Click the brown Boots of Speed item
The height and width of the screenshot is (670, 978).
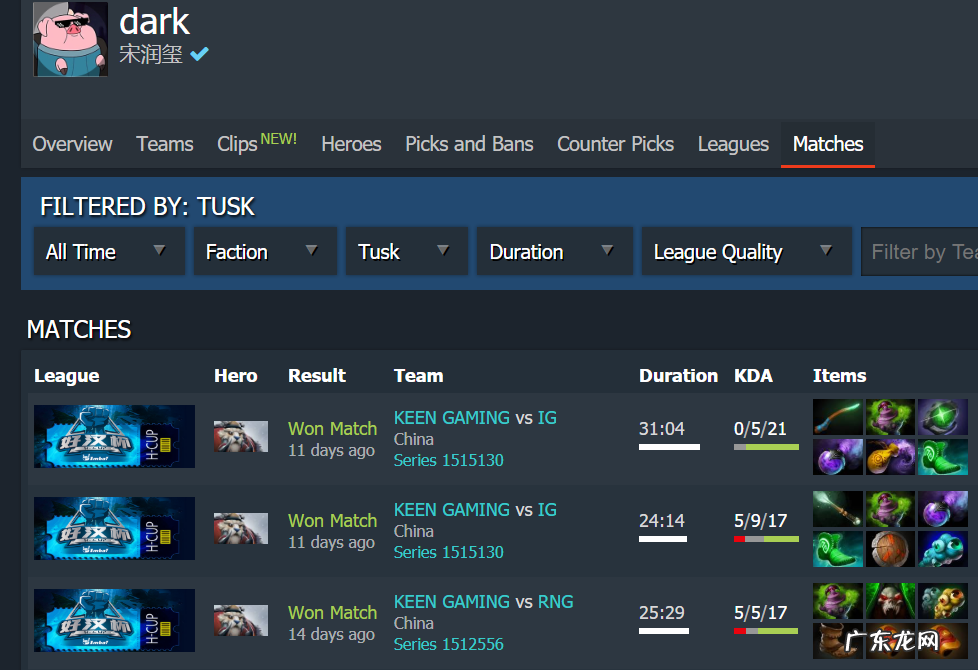(838, 641)
